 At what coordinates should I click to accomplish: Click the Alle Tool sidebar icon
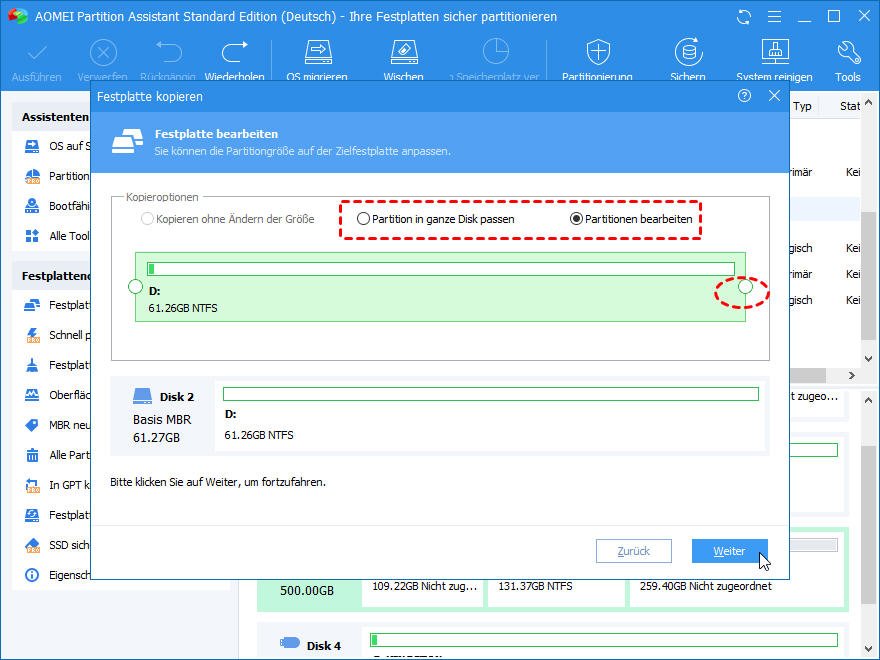pos(32,236)
